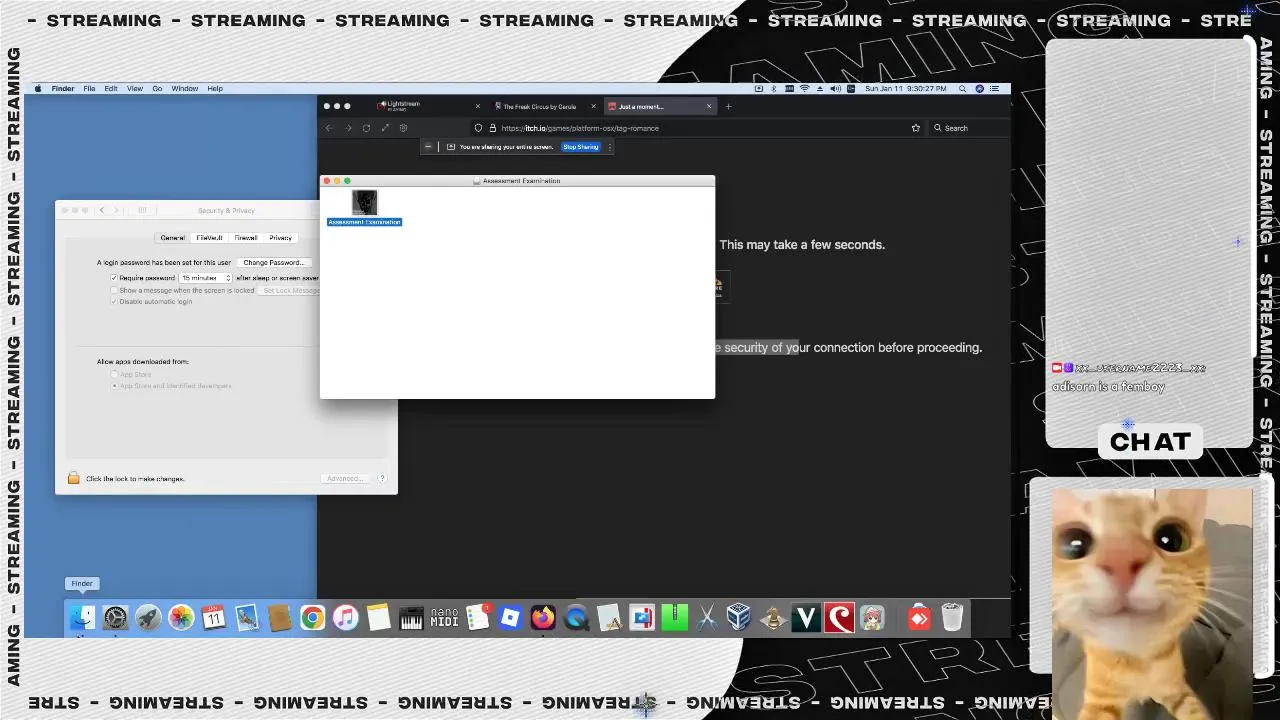The width and height of the screenshot is (1280, 720).
Task: Open the Go menu
Action: pos(157,88)
